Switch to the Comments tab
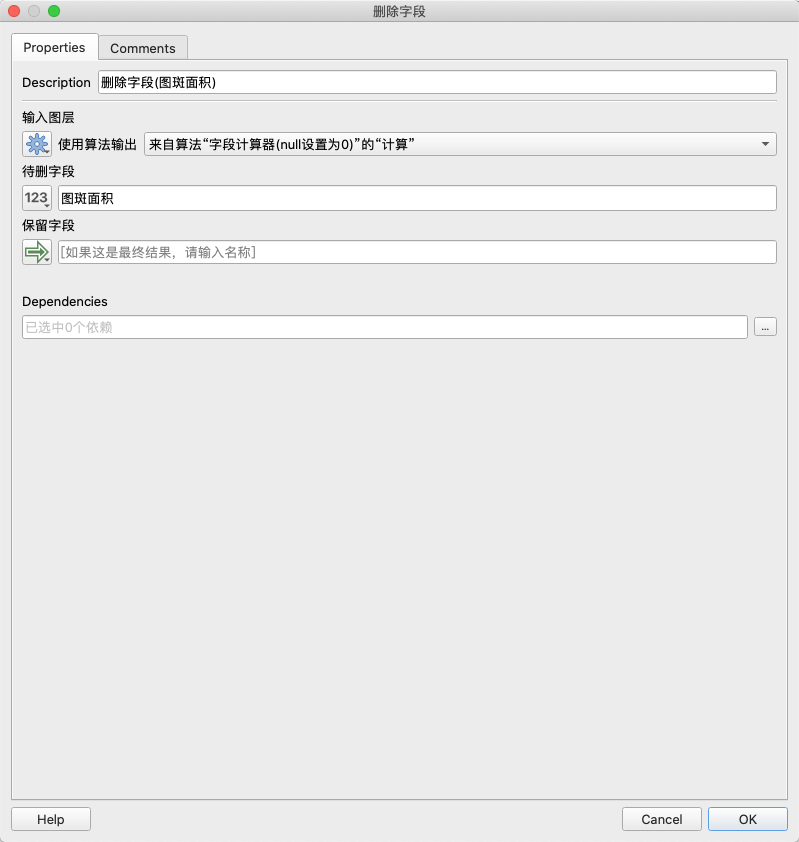The width and height of the screenshot is (799, 842). [142, 48]
